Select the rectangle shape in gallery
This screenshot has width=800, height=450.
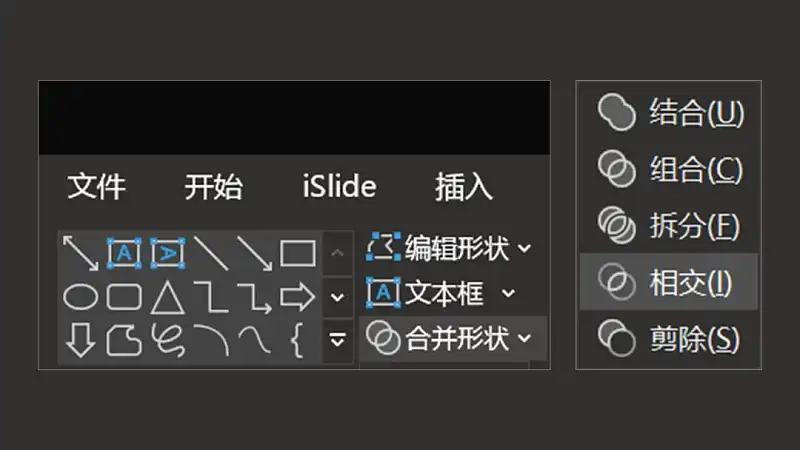(298, 253)
